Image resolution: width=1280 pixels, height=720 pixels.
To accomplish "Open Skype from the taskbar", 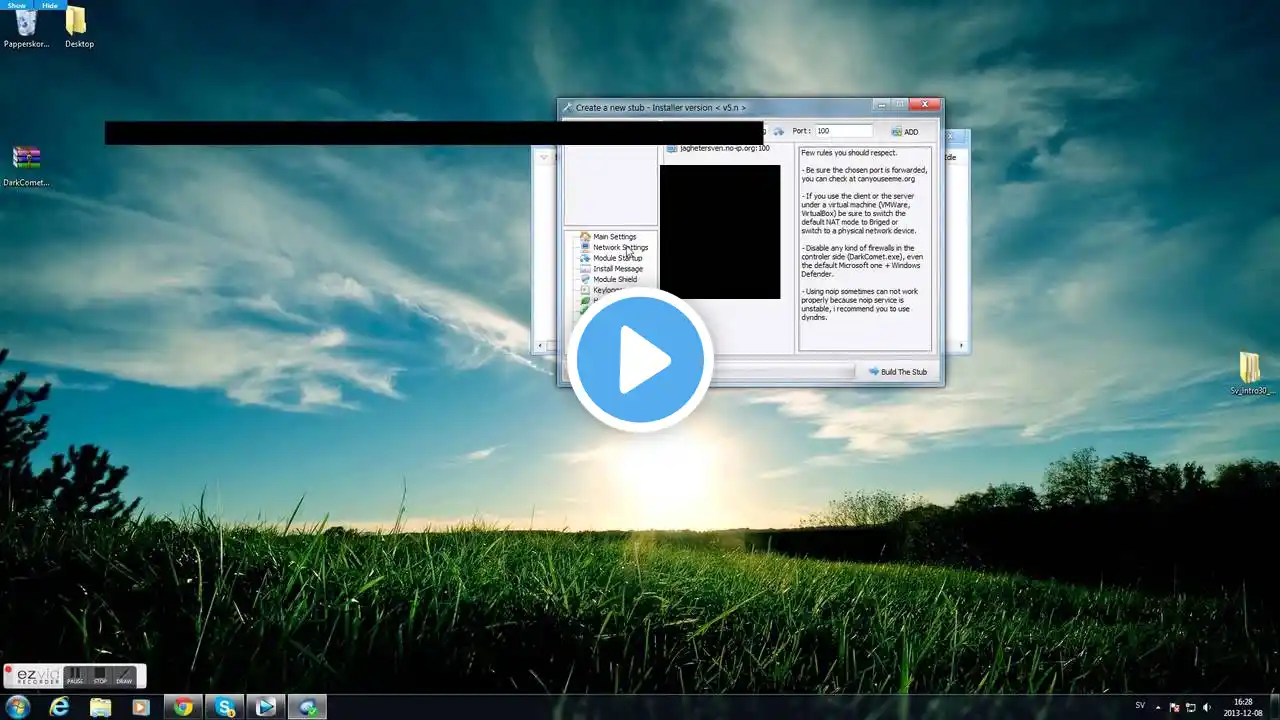I will (x=225, y=707).
